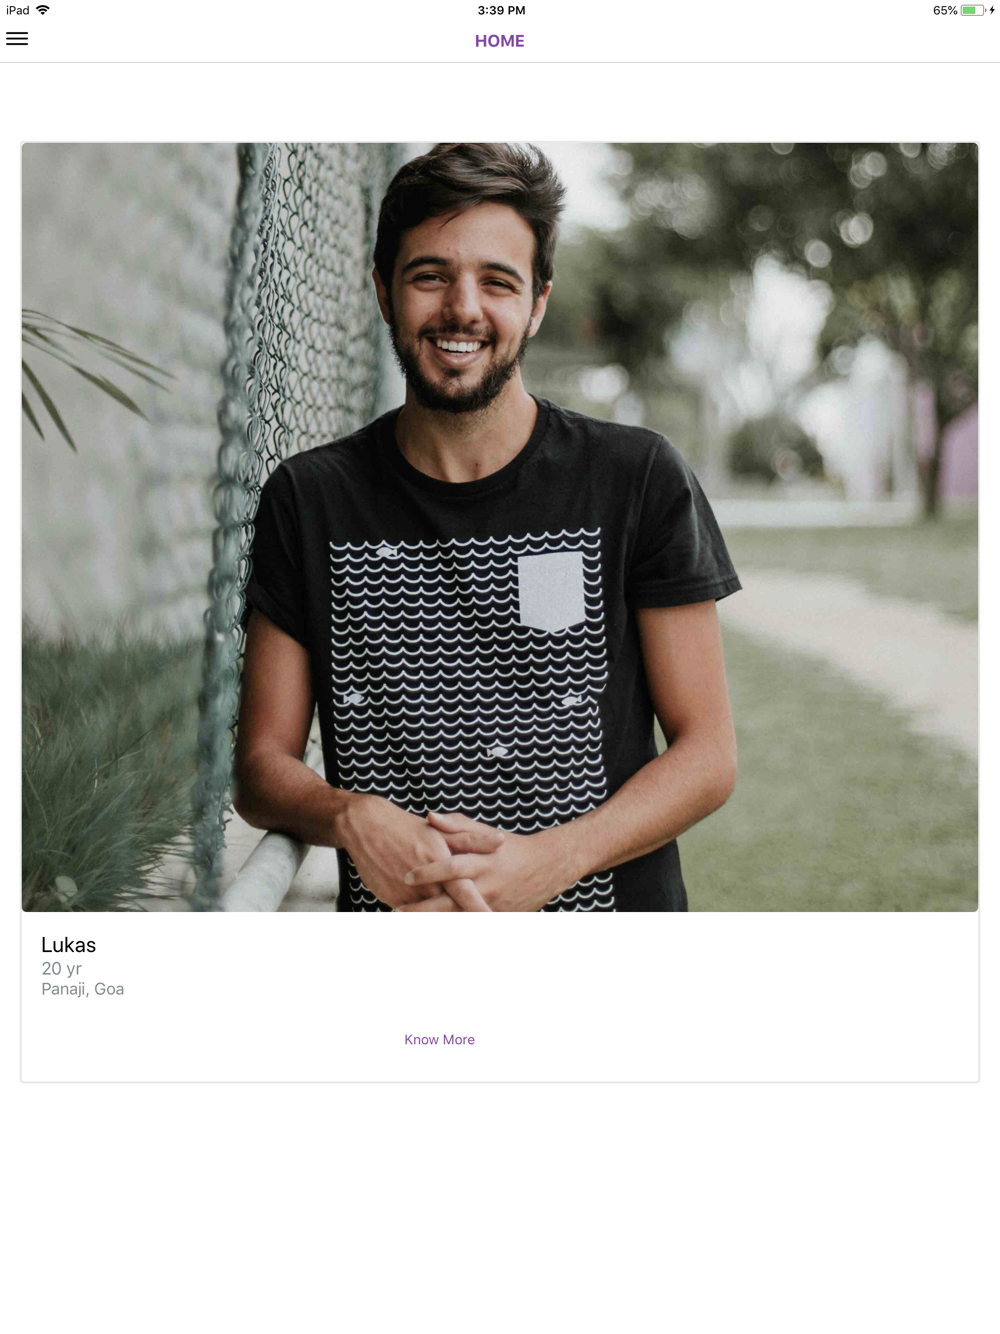Tap the Wi-Fi status icon
Viewport: 1000px width, 1334px height.
(43, 10)
